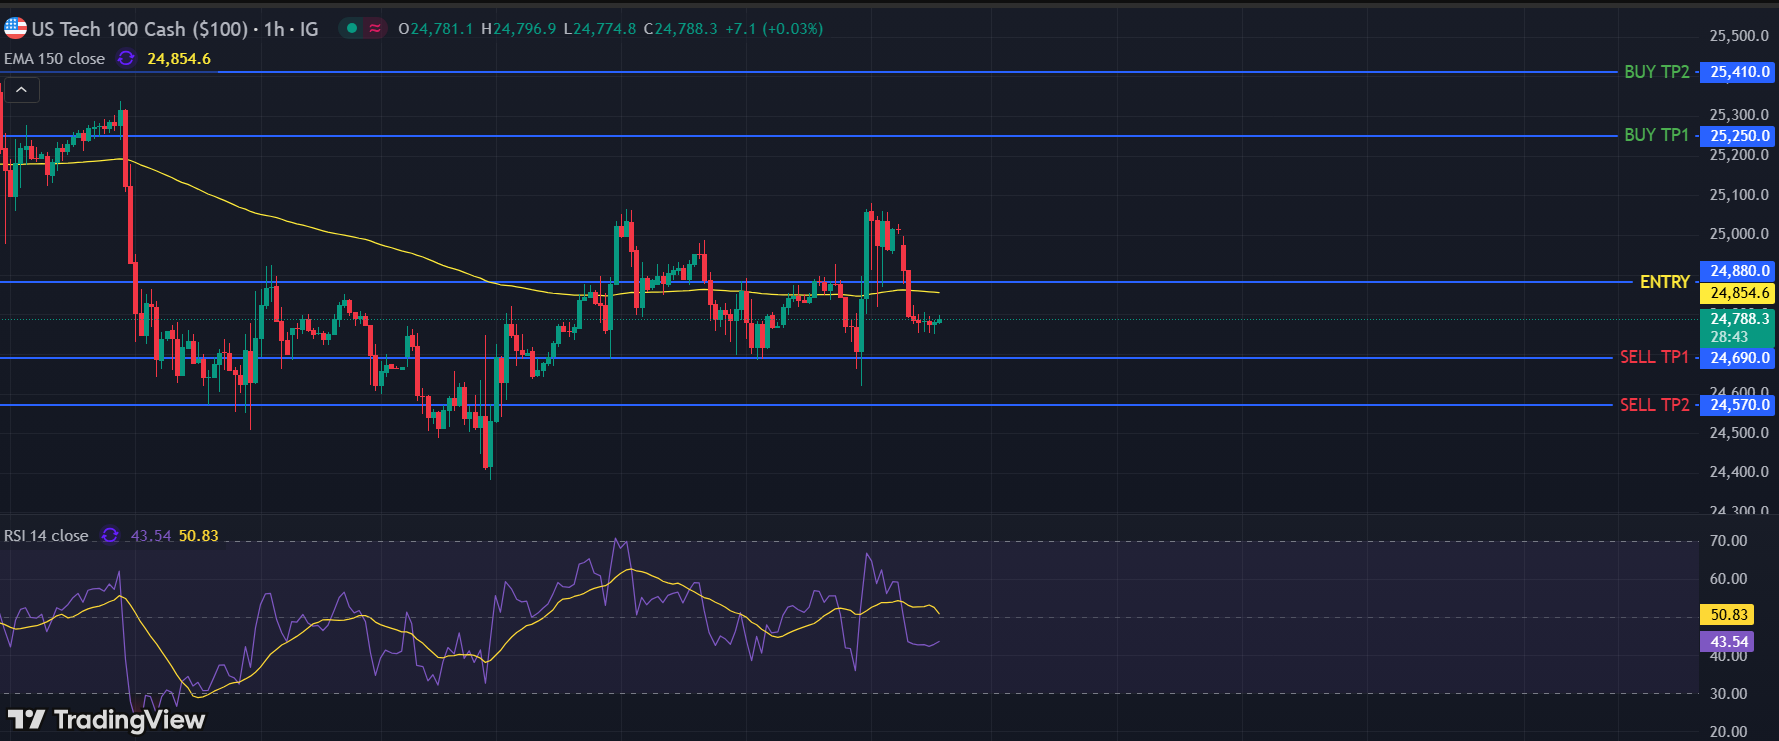
Task: Click the BUY TP1 line label
Action: point(1656,135)
